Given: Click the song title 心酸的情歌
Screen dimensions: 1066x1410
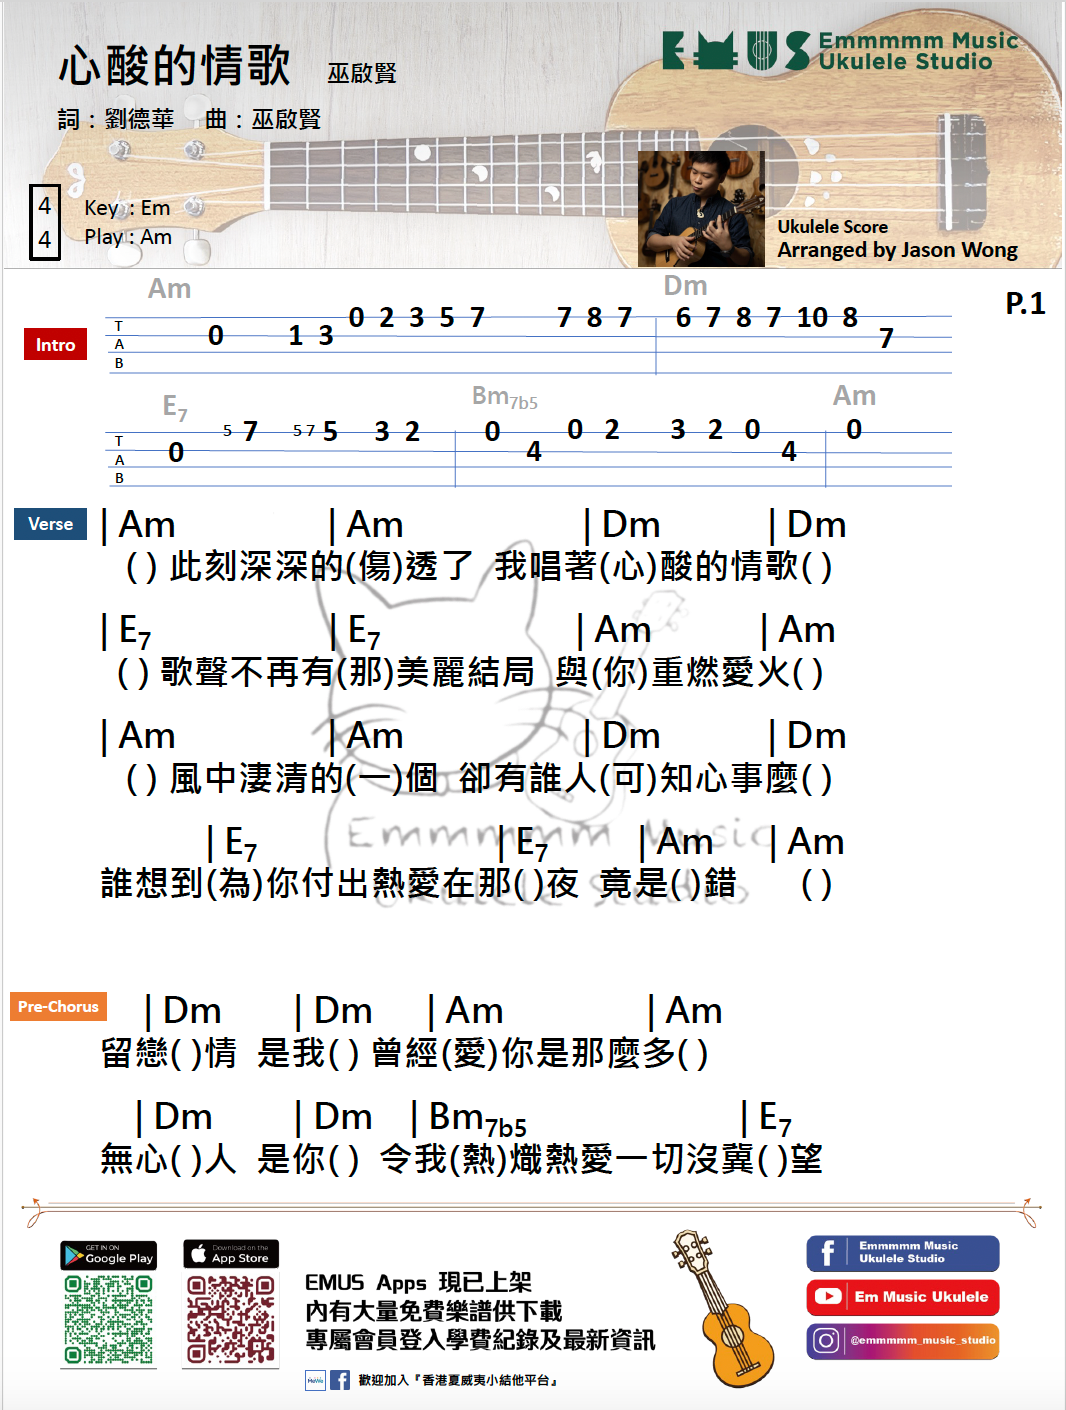Looking at the screenshot, I should click(x=175, y=66).
